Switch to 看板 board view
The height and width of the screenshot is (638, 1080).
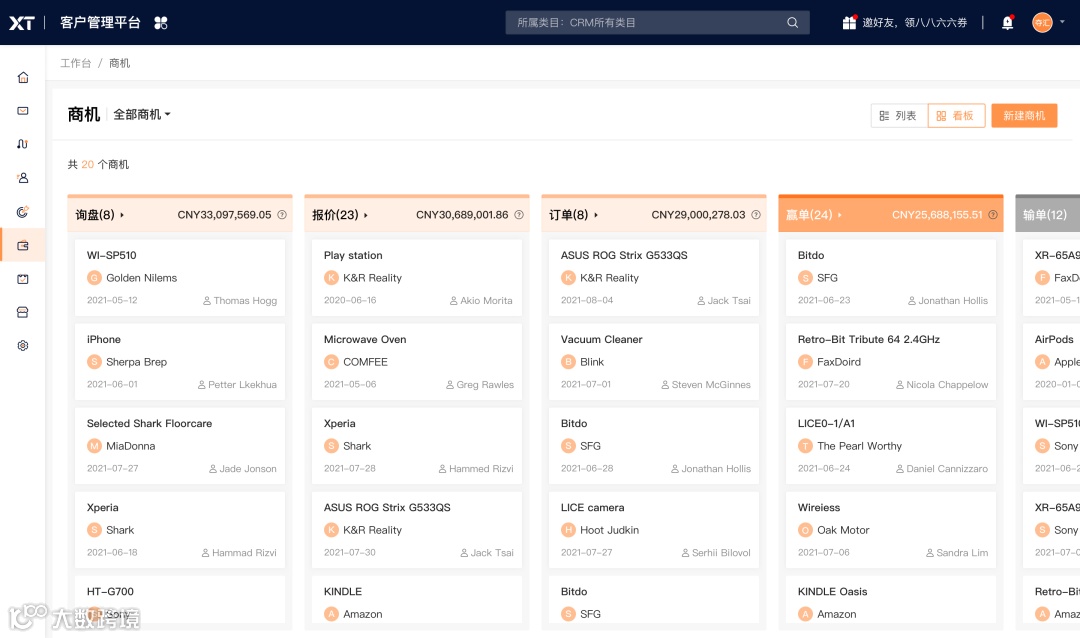tap(956, 116)
